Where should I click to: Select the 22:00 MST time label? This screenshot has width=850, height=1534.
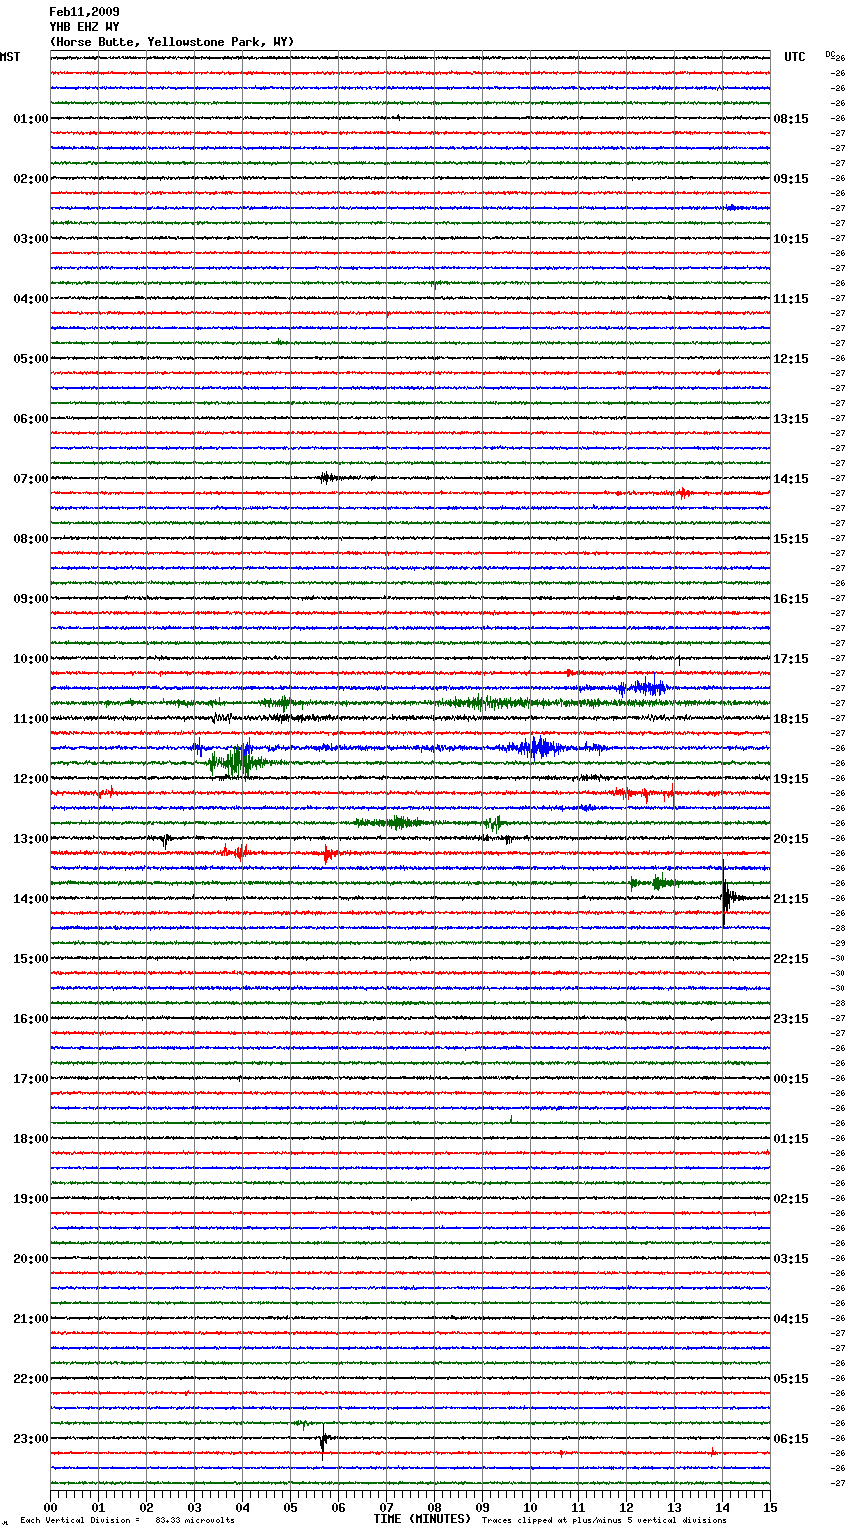click(31, 1379)
